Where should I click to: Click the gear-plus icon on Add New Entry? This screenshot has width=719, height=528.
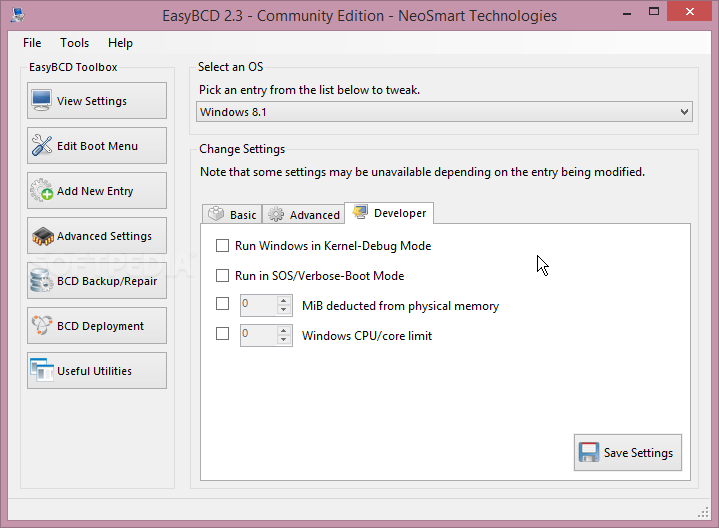(42, 190)
